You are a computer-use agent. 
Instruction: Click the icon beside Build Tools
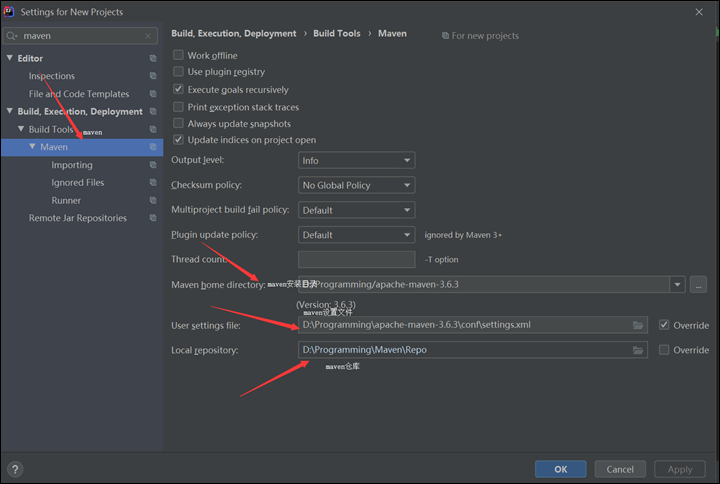tap(153, 129)
